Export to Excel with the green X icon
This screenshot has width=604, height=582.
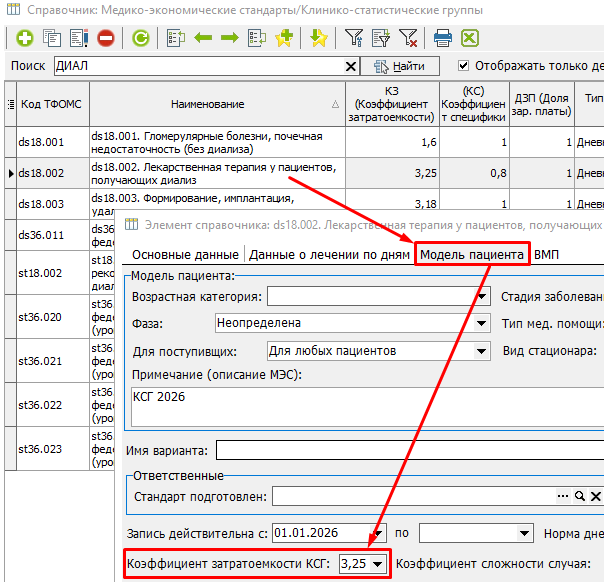pyautogui.click(x=470, y=38)
